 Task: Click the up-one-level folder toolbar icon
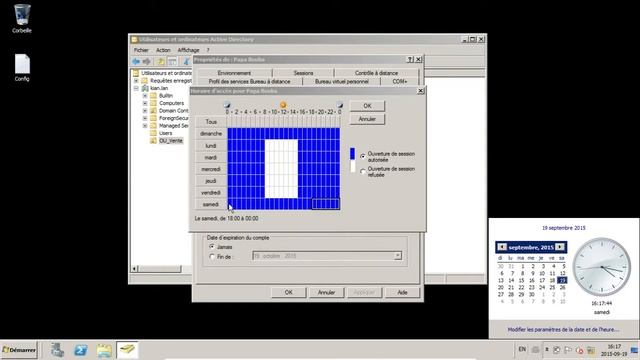160,62
